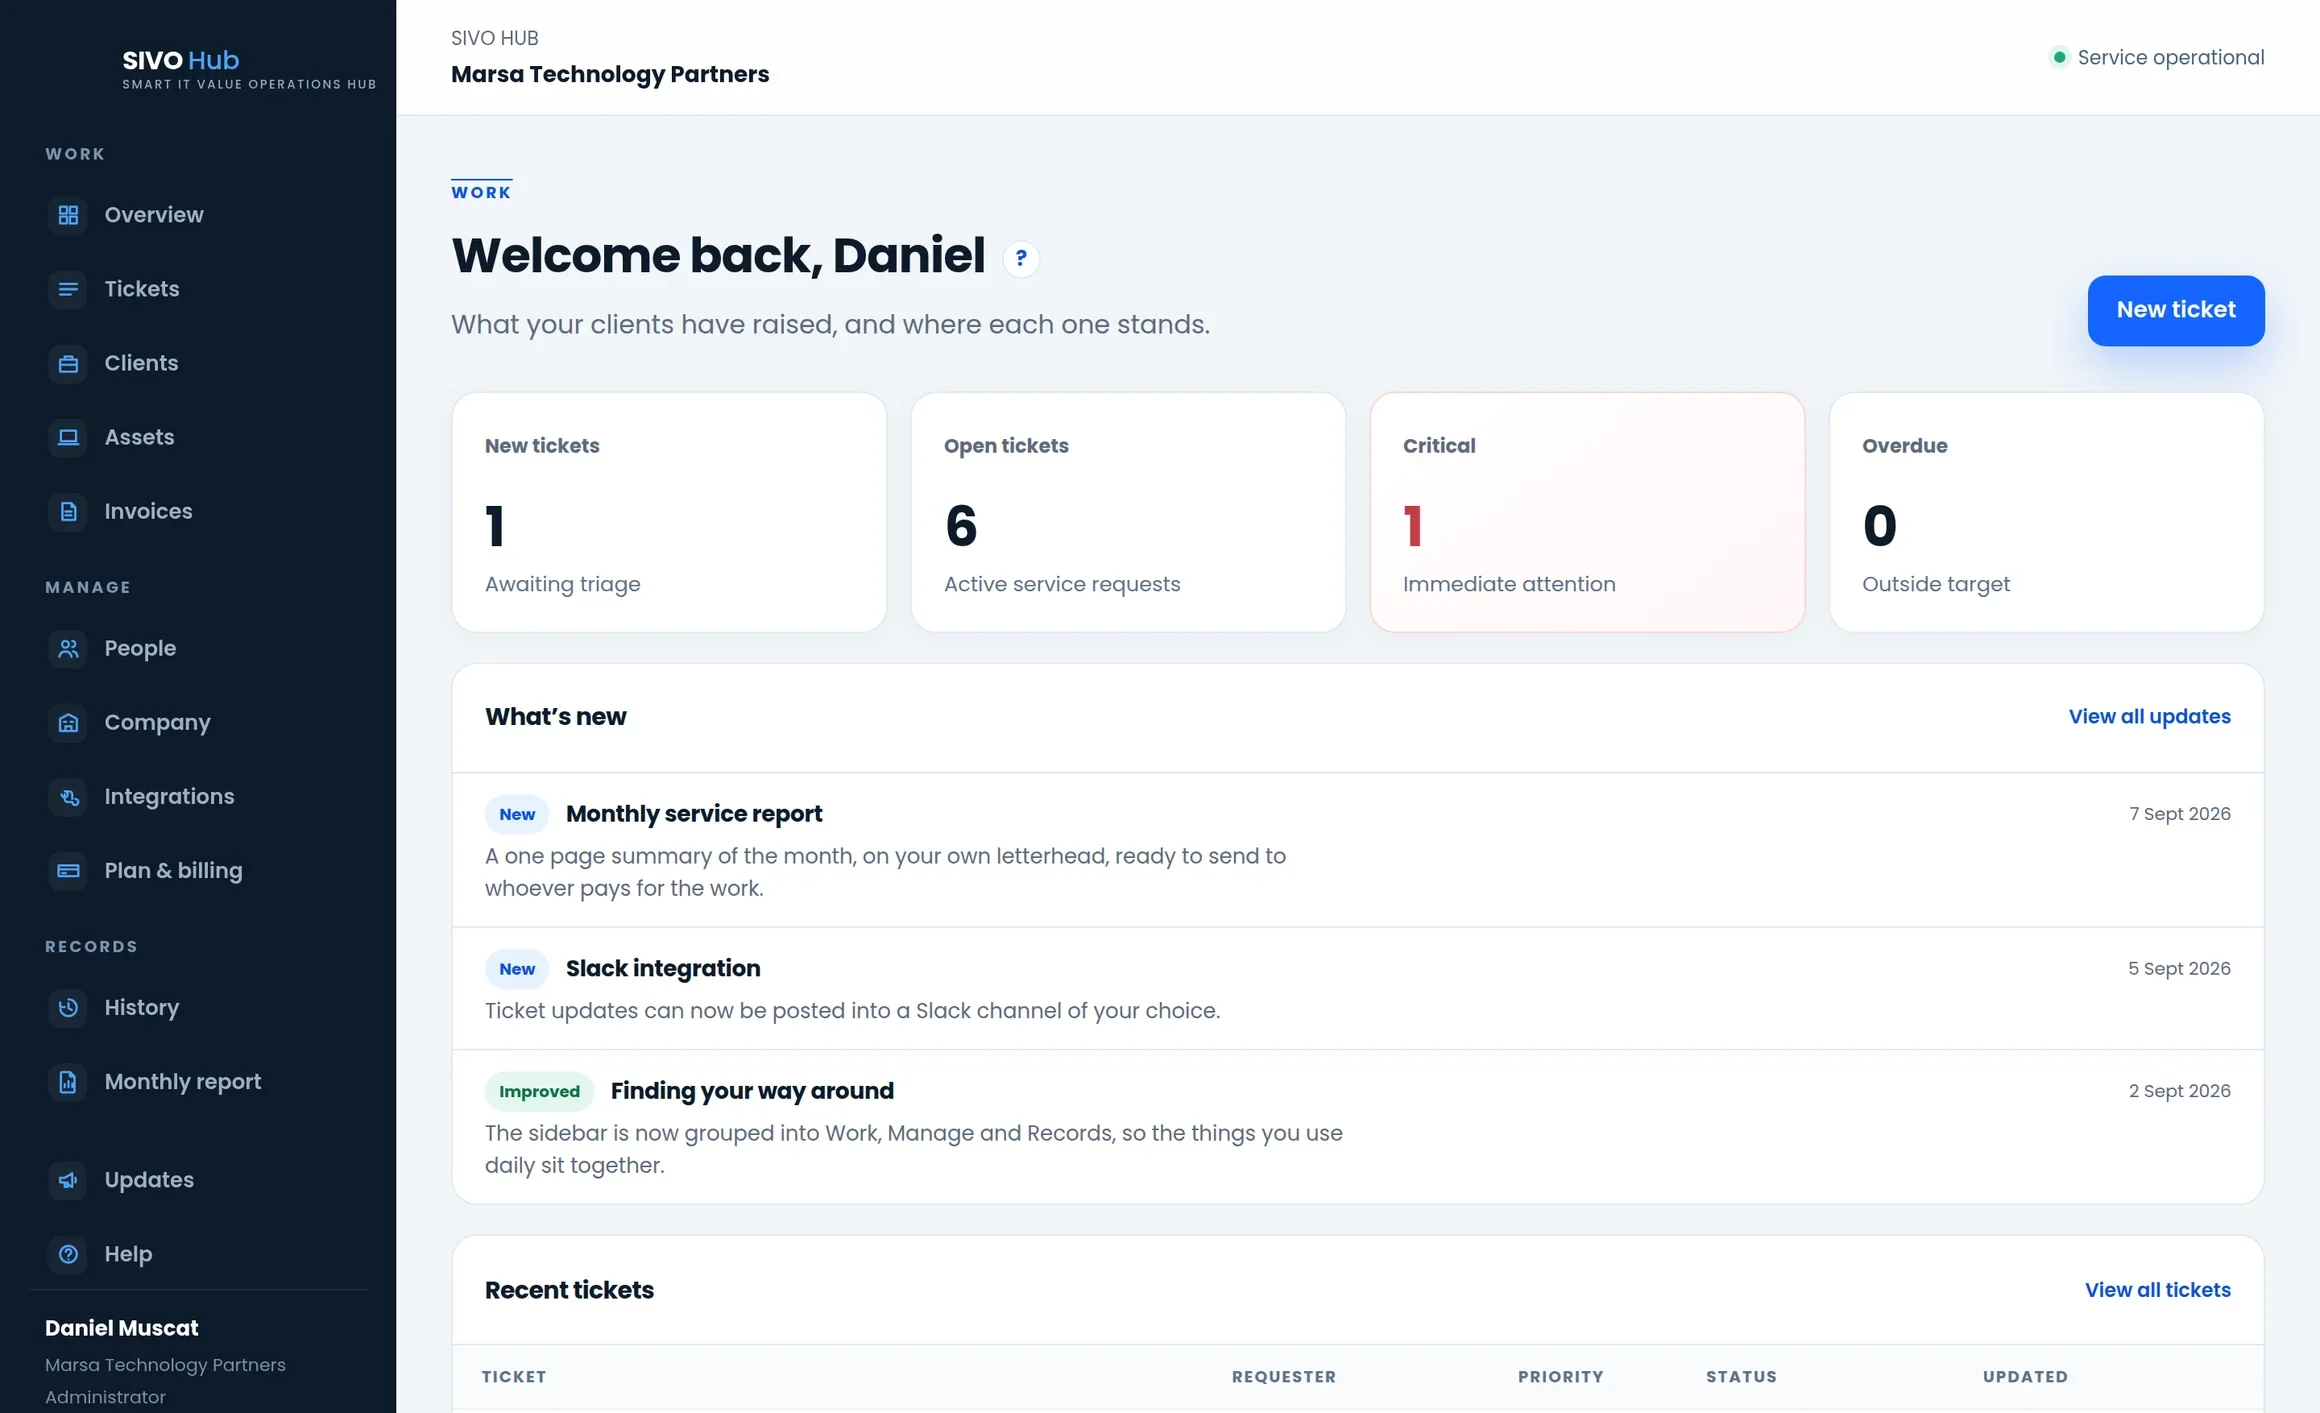Open the Monthly report chart icon
Viewport: 2320px width, 1413px height.
68,1081
